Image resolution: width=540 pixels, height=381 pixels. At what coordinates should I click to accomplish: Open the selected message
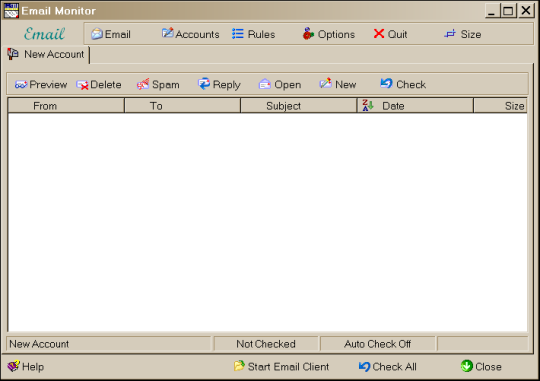[280, 84]
